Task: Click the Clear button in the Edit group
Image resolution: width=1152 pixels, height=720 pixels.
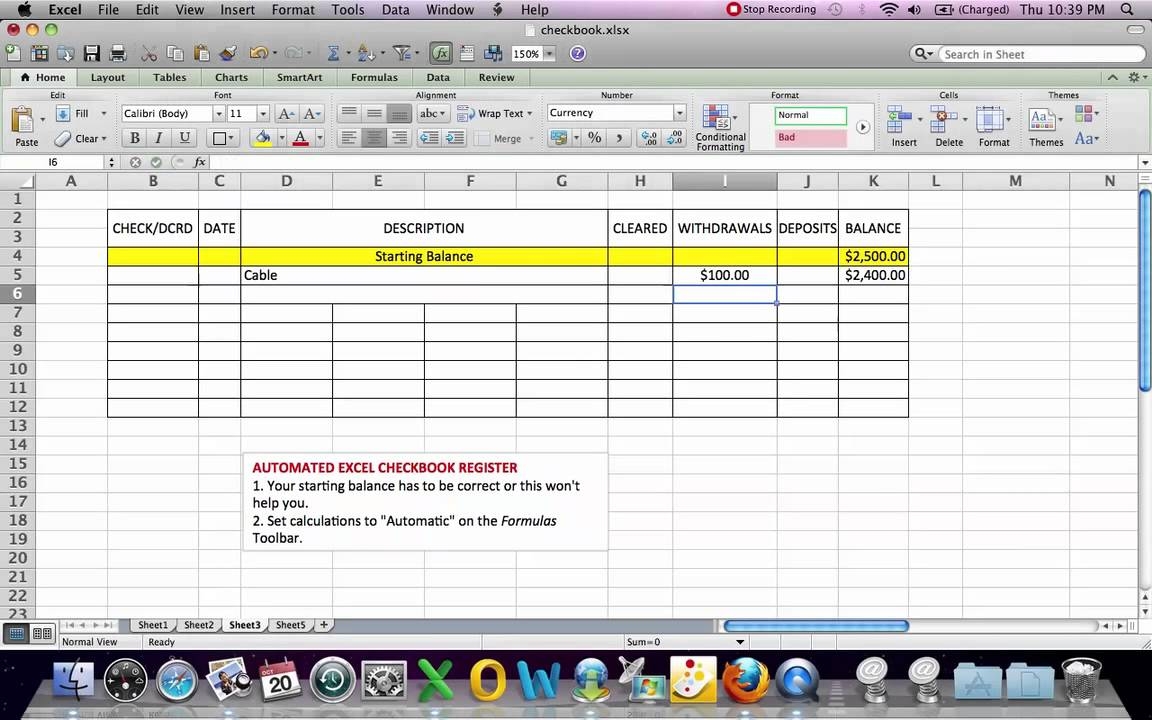Action: [87, 138]
